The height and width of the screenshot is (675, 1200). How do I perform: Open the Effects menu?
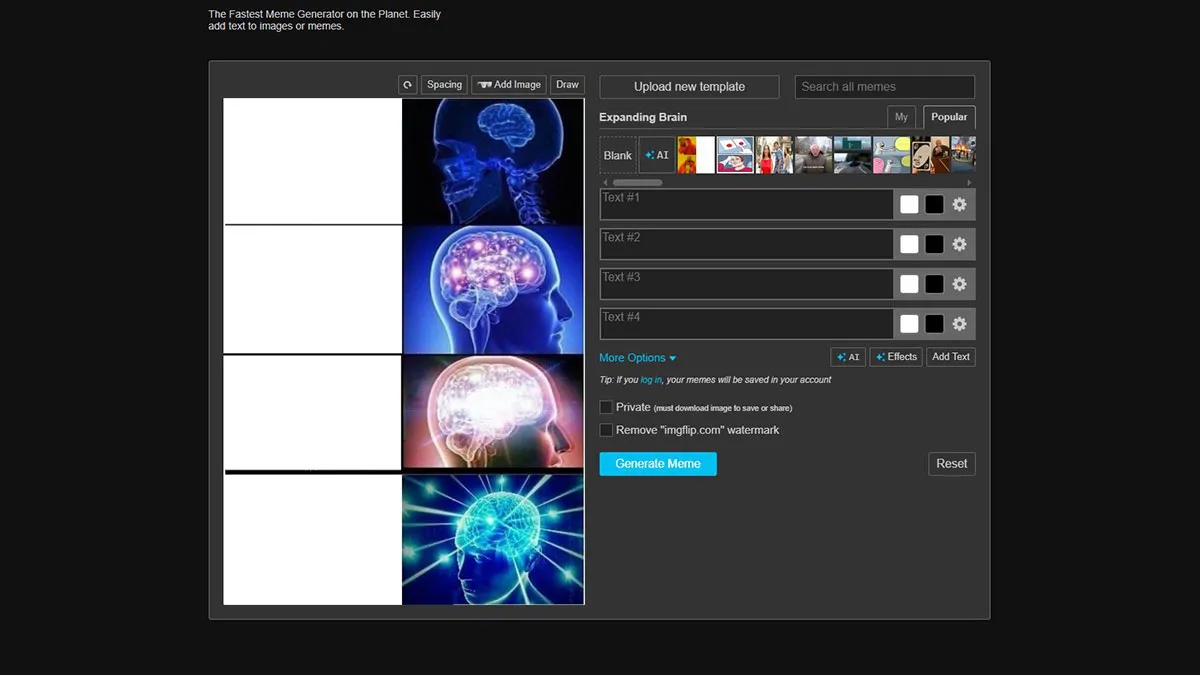coord(896,357)
